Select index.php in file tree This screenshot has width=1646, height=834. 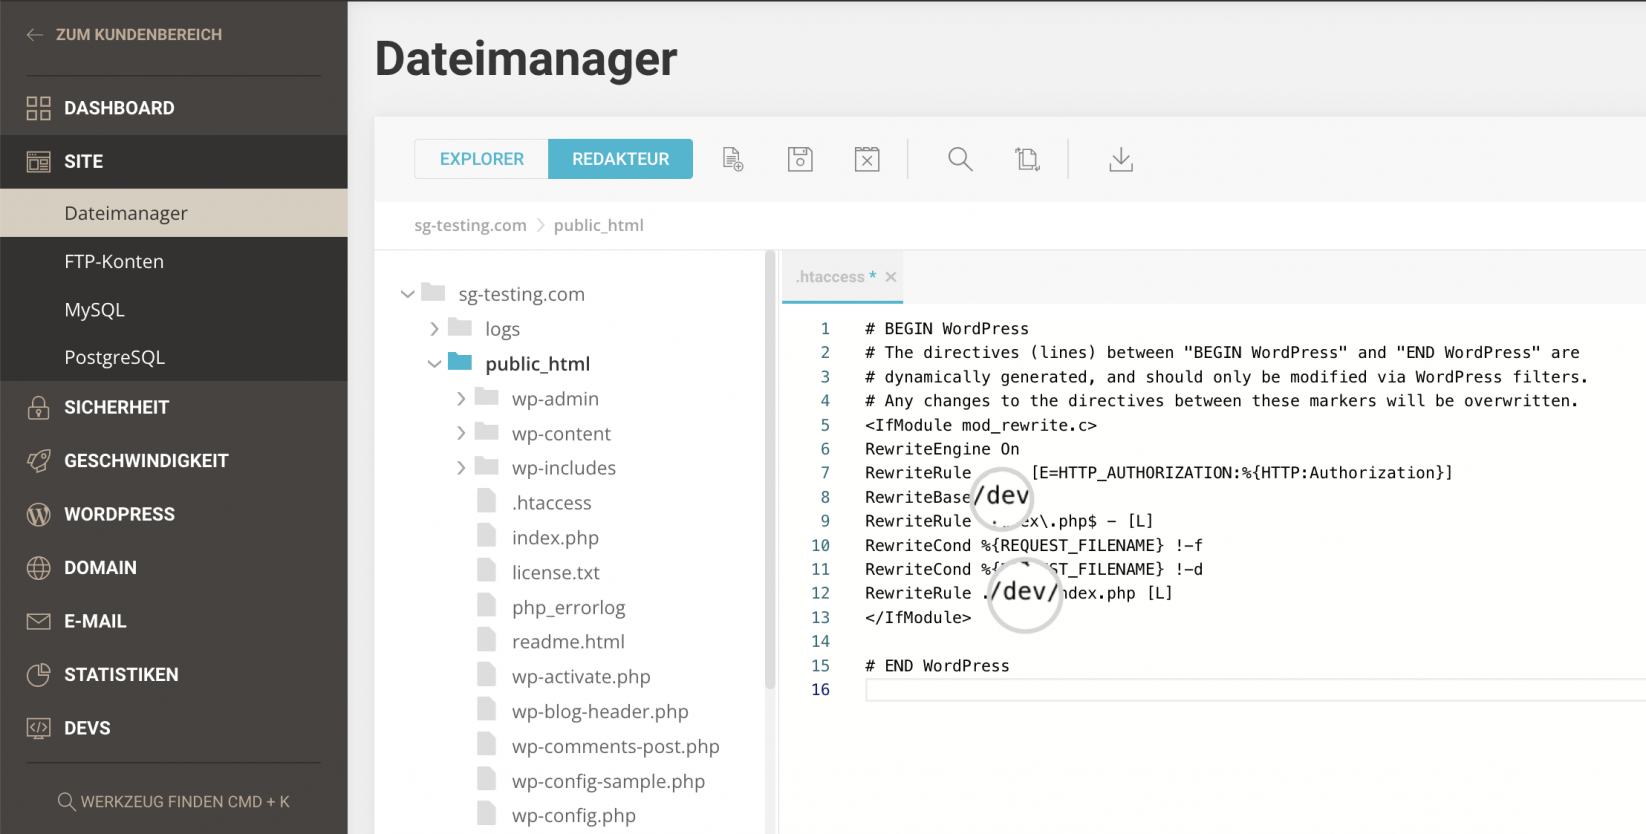(x=555, y=538)
